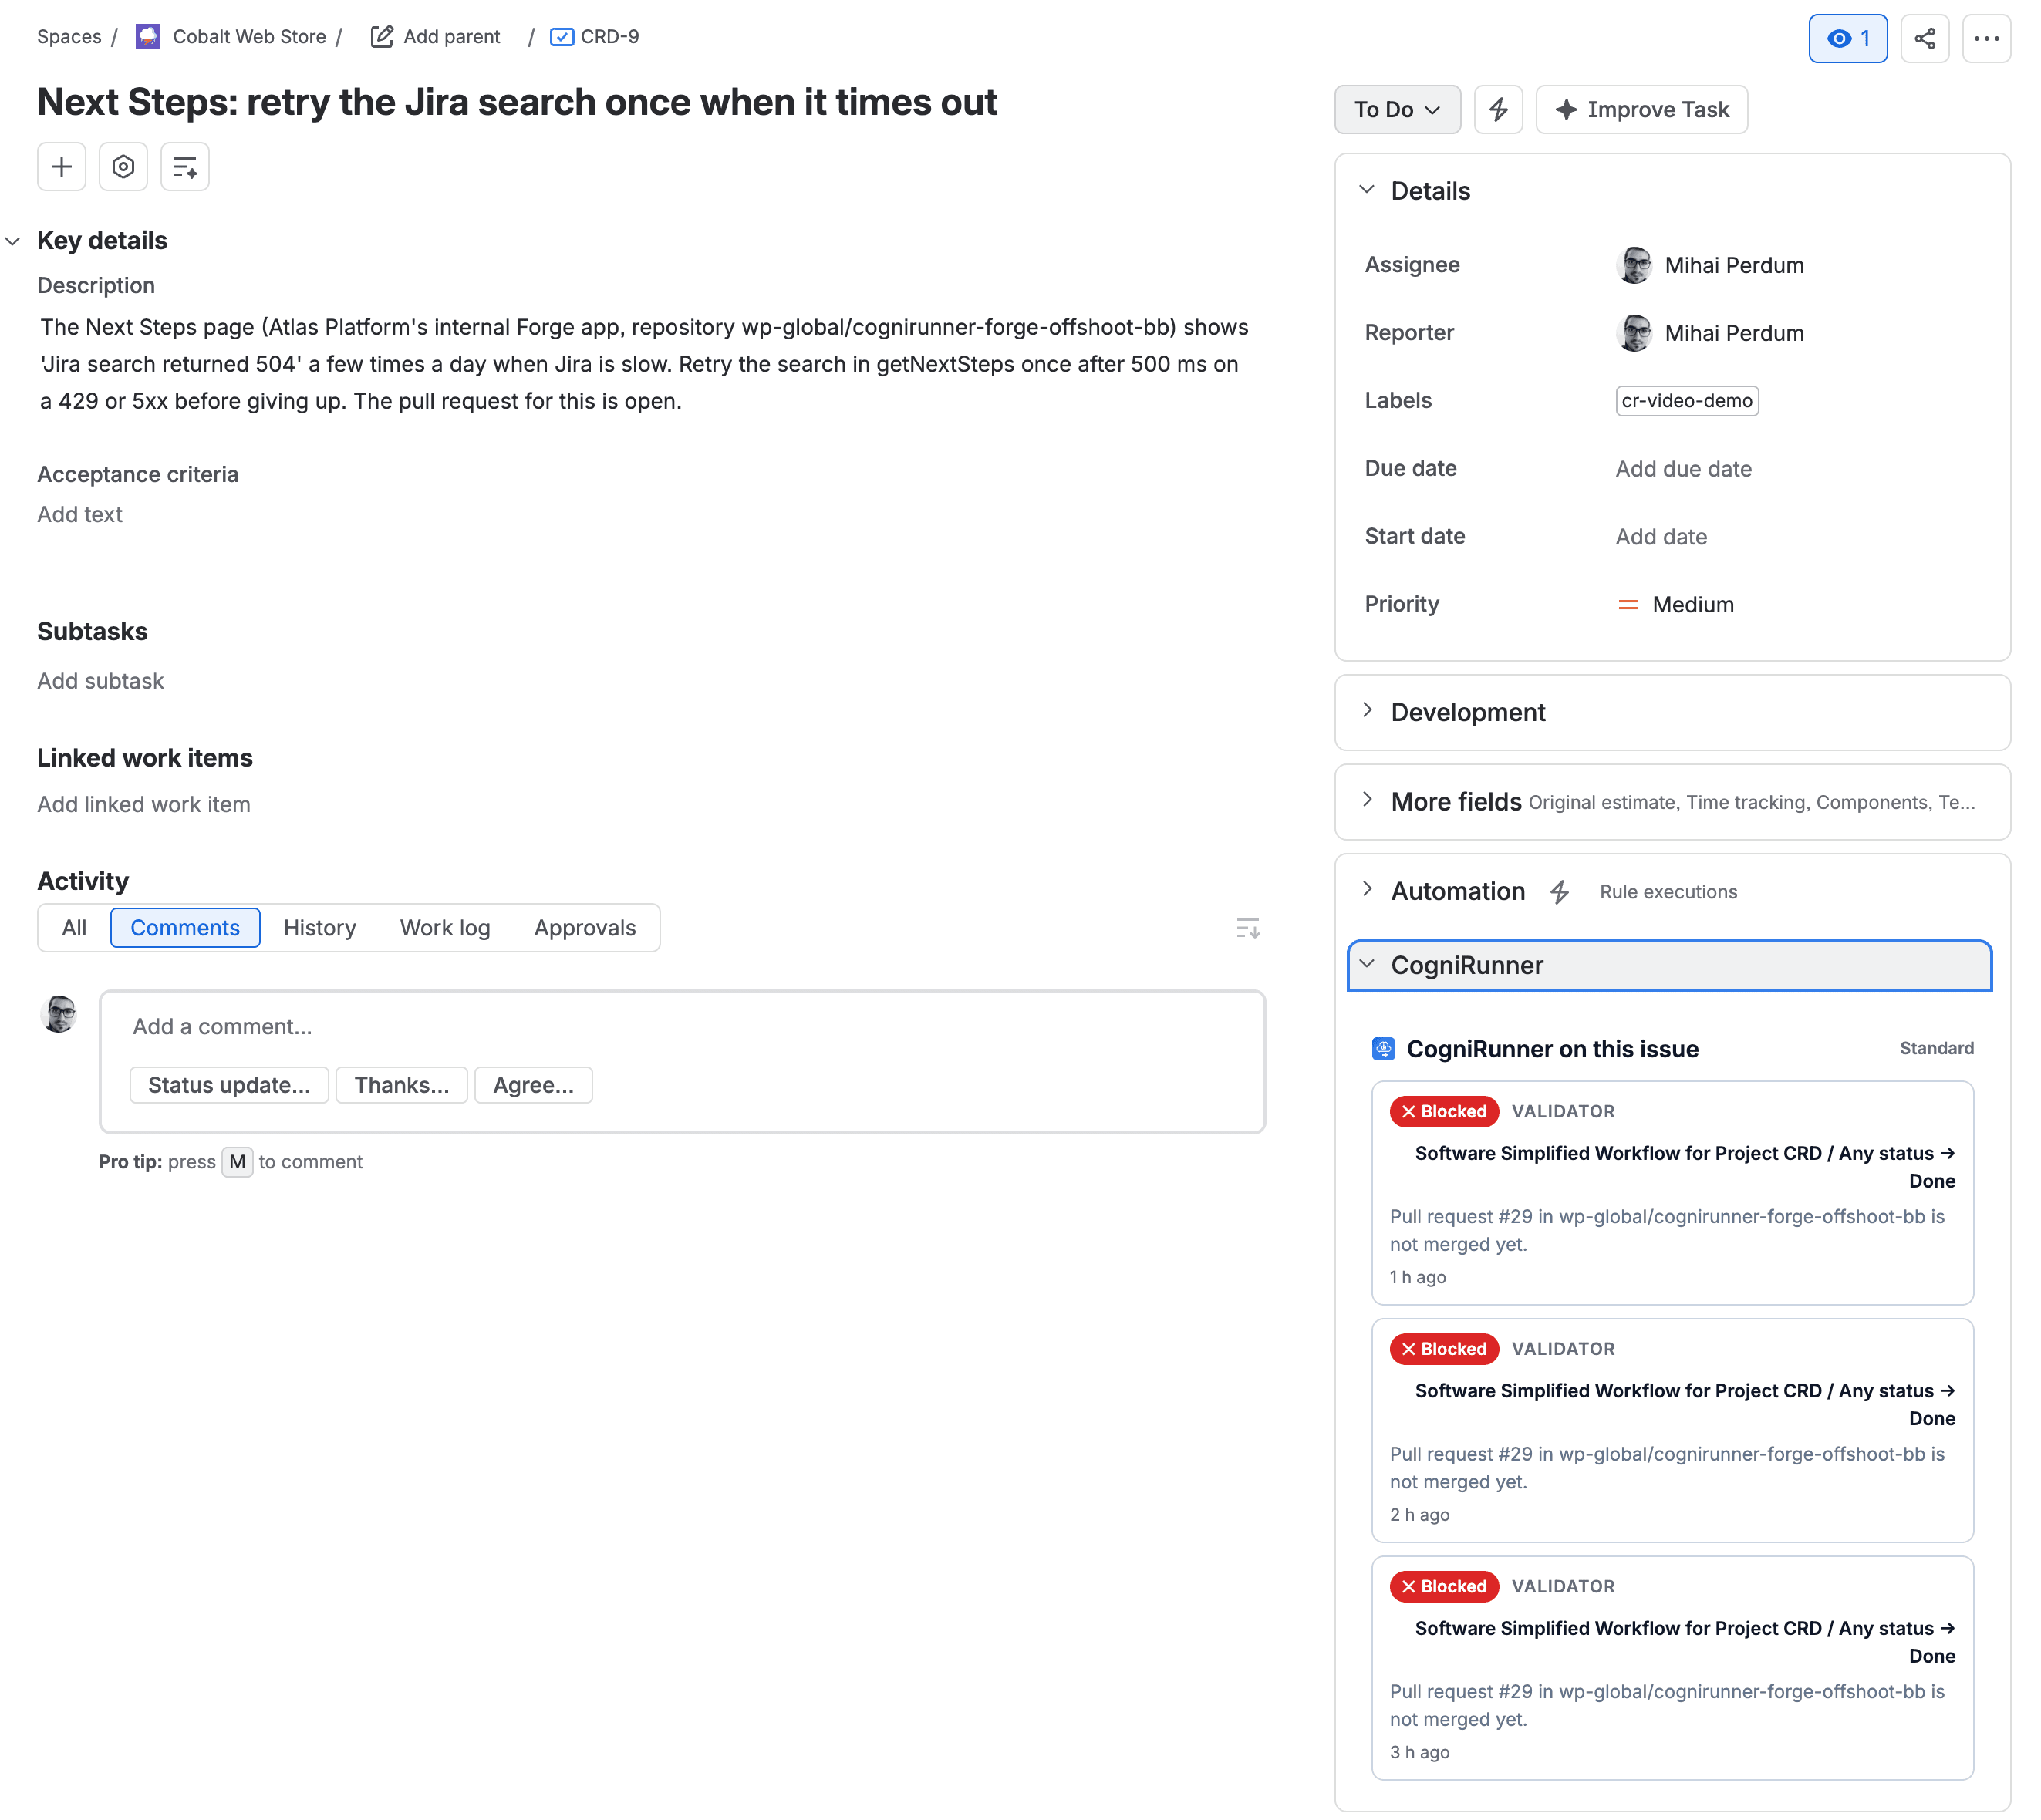Screen dimensions: 2041x1820
Task: Click the Cobalt Web Store project icon
Action: point(148,37)
